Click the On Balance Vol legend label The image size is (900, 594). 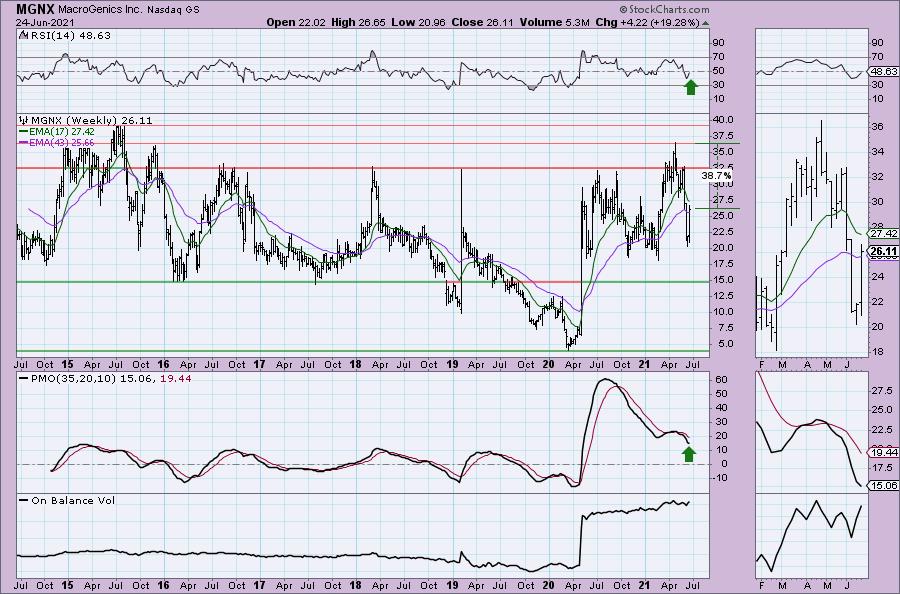click(x=73, y=500)
